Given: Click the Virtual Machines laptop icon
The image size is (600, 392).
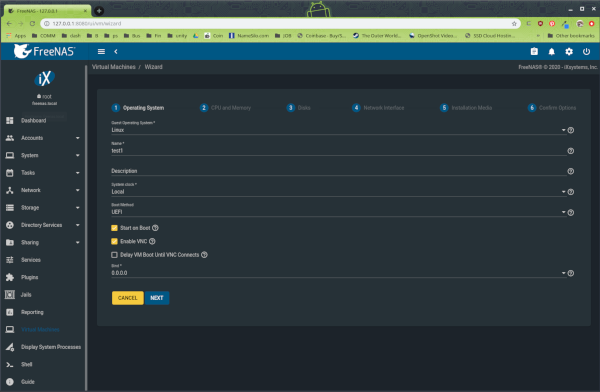Looking at the screenshot, I should tap(10, 330).
